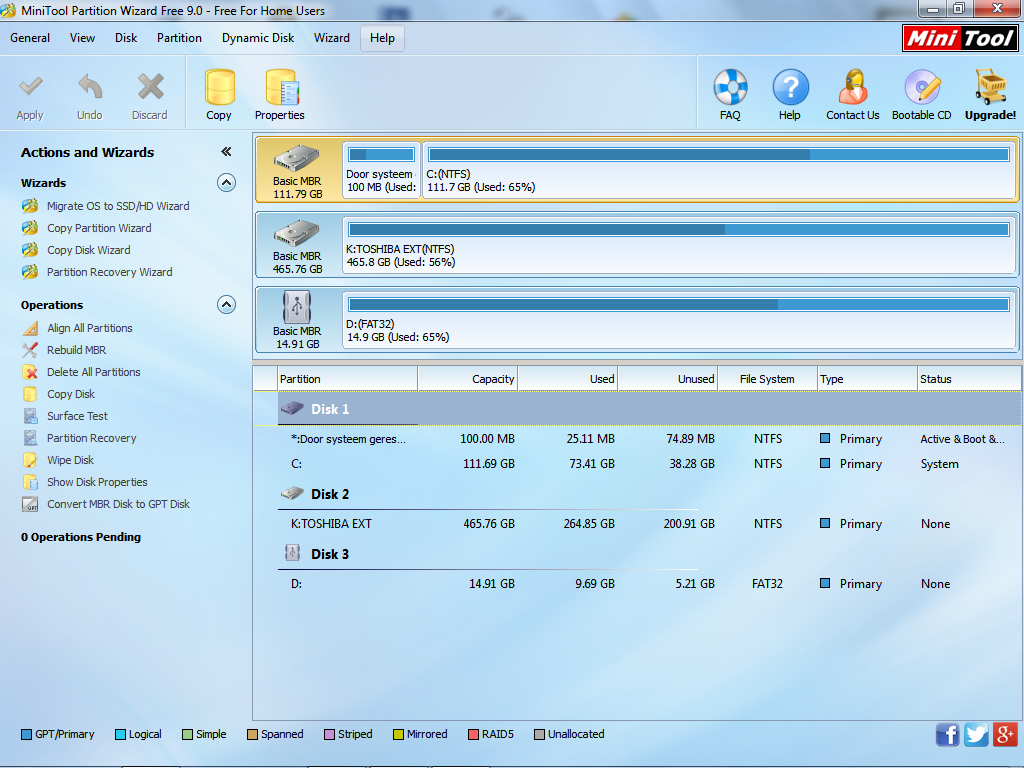Image resolution: width=1024 pixels, height=768 pixels.
Task: Collapse the Wizards section
Action: click(226, 182)
